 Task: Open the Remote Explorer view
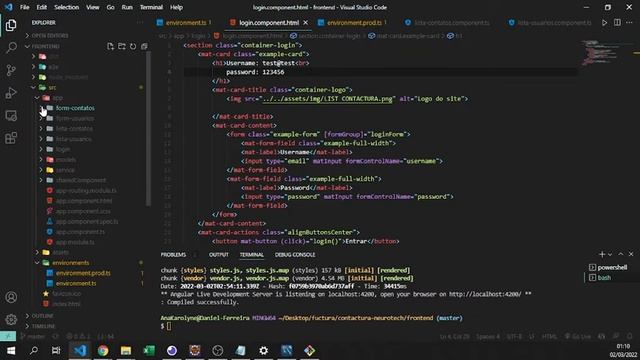point(11,116)
